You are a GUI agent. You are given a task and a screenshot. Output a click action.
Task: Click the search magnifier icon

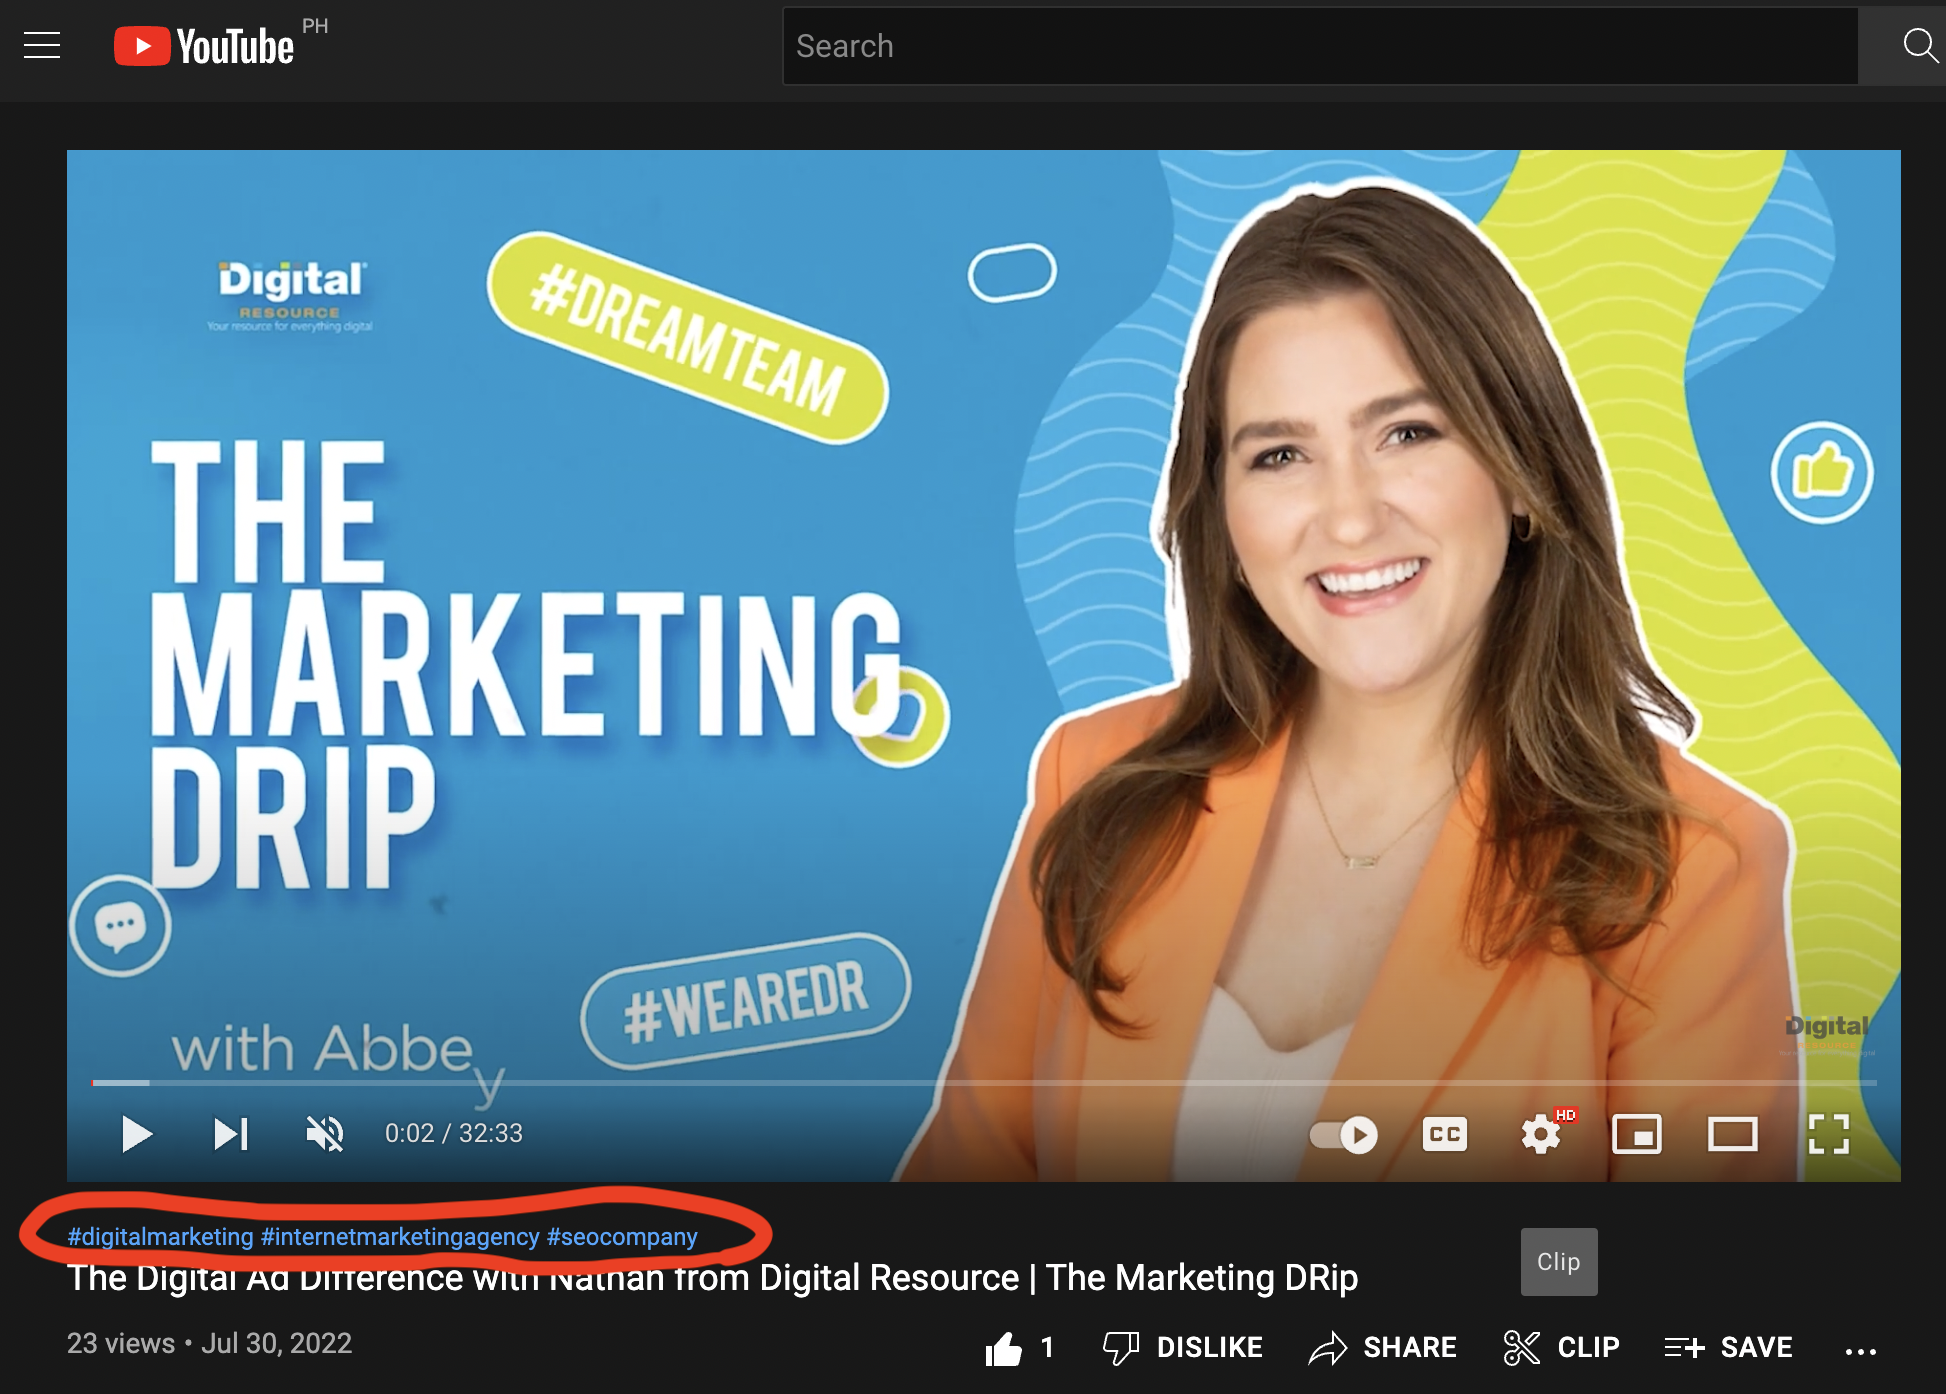pos(1920,45)
